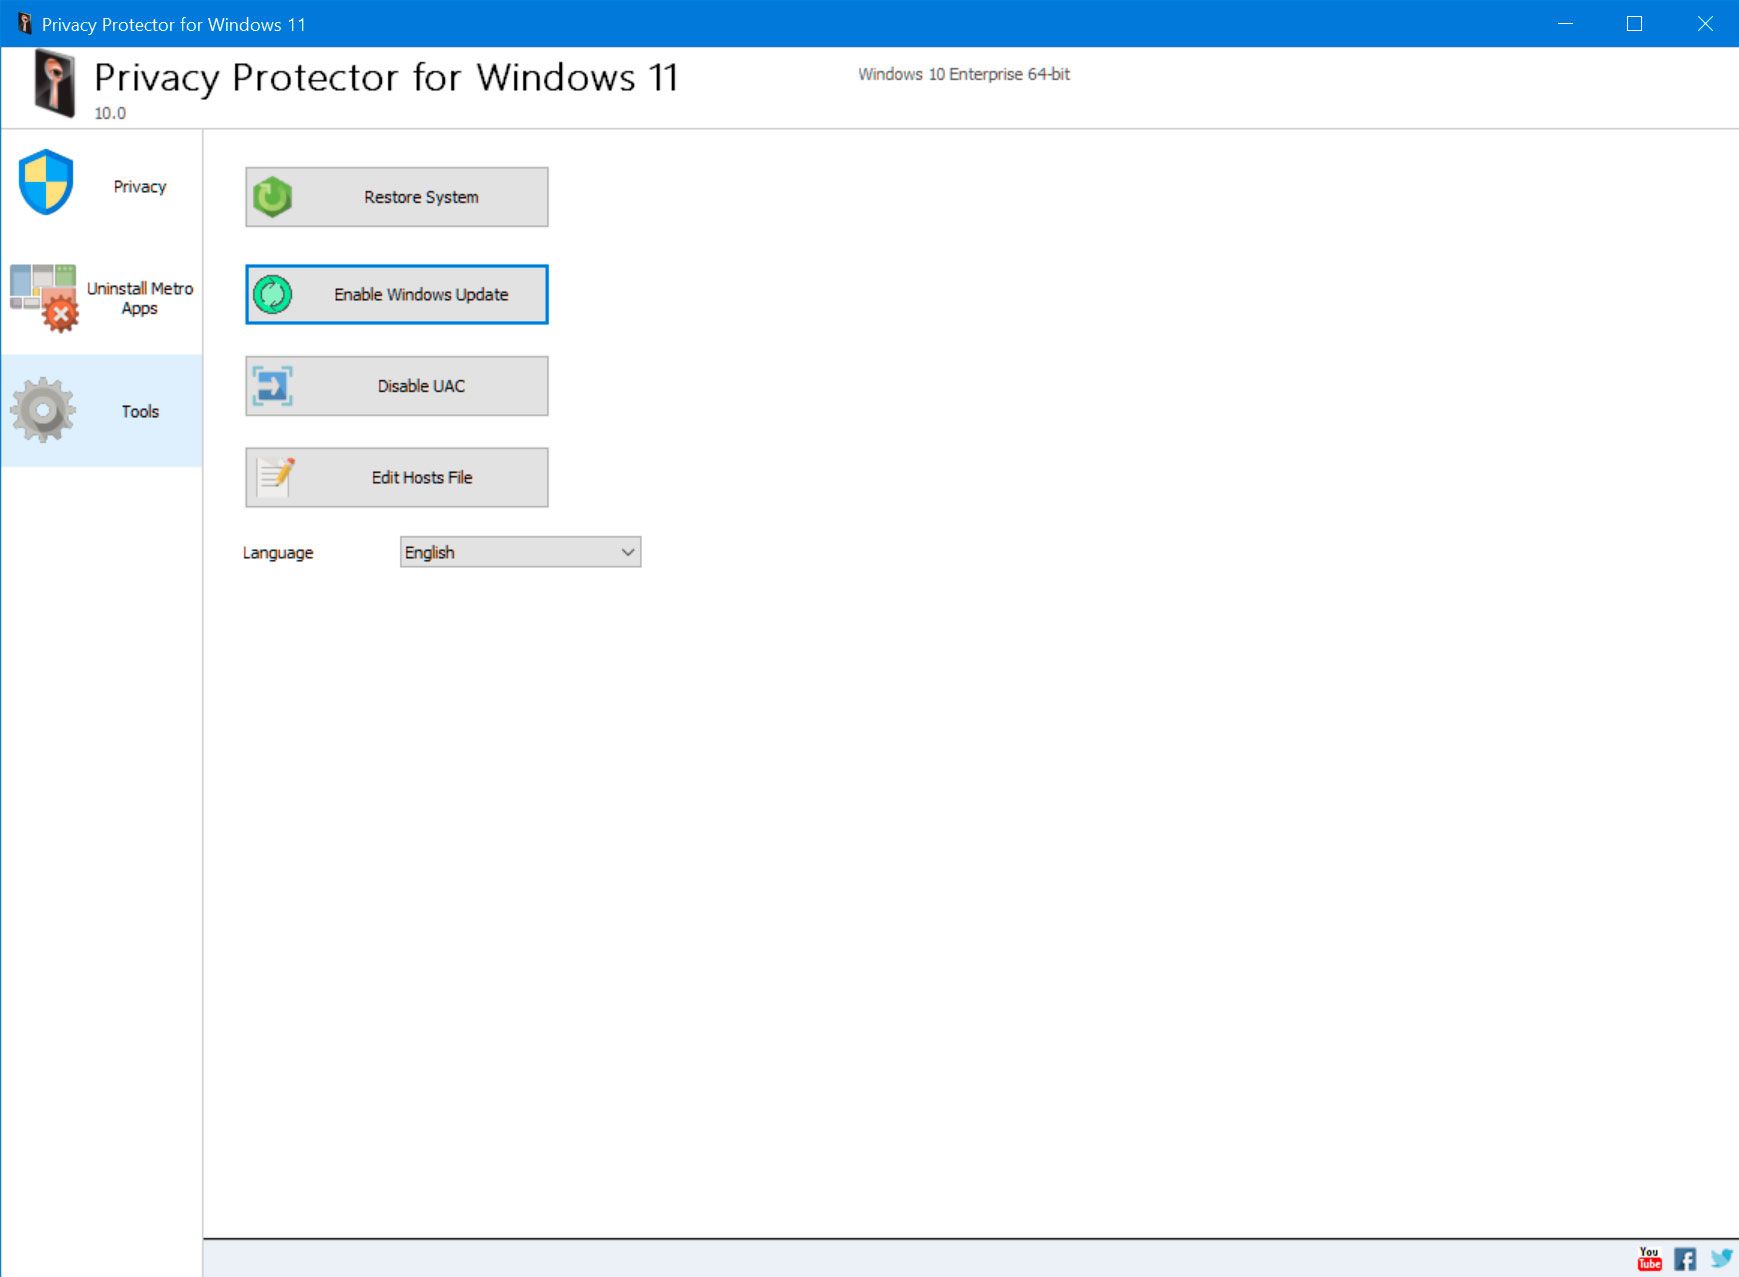Click the Uninstall Metro Apps tiles icon
The image size is (1739, 1277).
pos(44,298)
